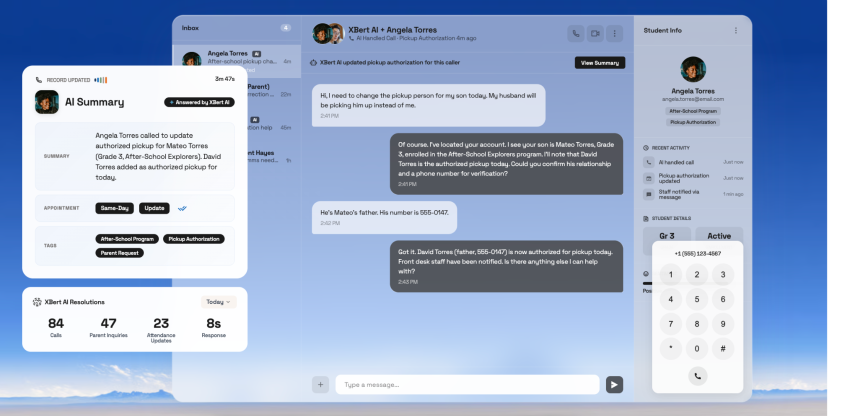
Task: Click the chat header paired avatars
Action: (329, 34)
